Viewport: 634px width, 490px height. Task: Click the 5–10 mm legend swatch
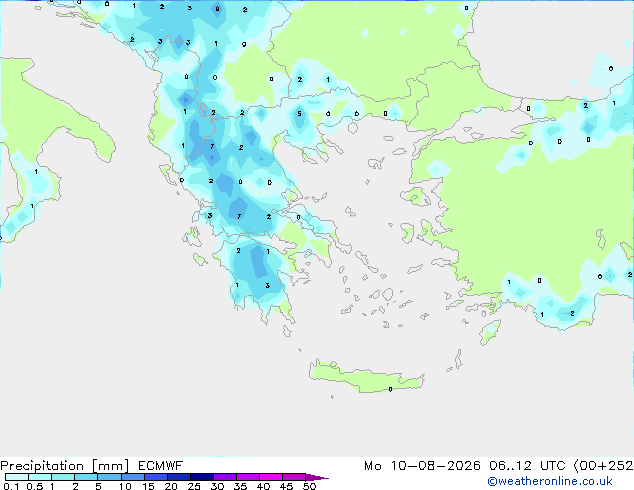[109, 477]
